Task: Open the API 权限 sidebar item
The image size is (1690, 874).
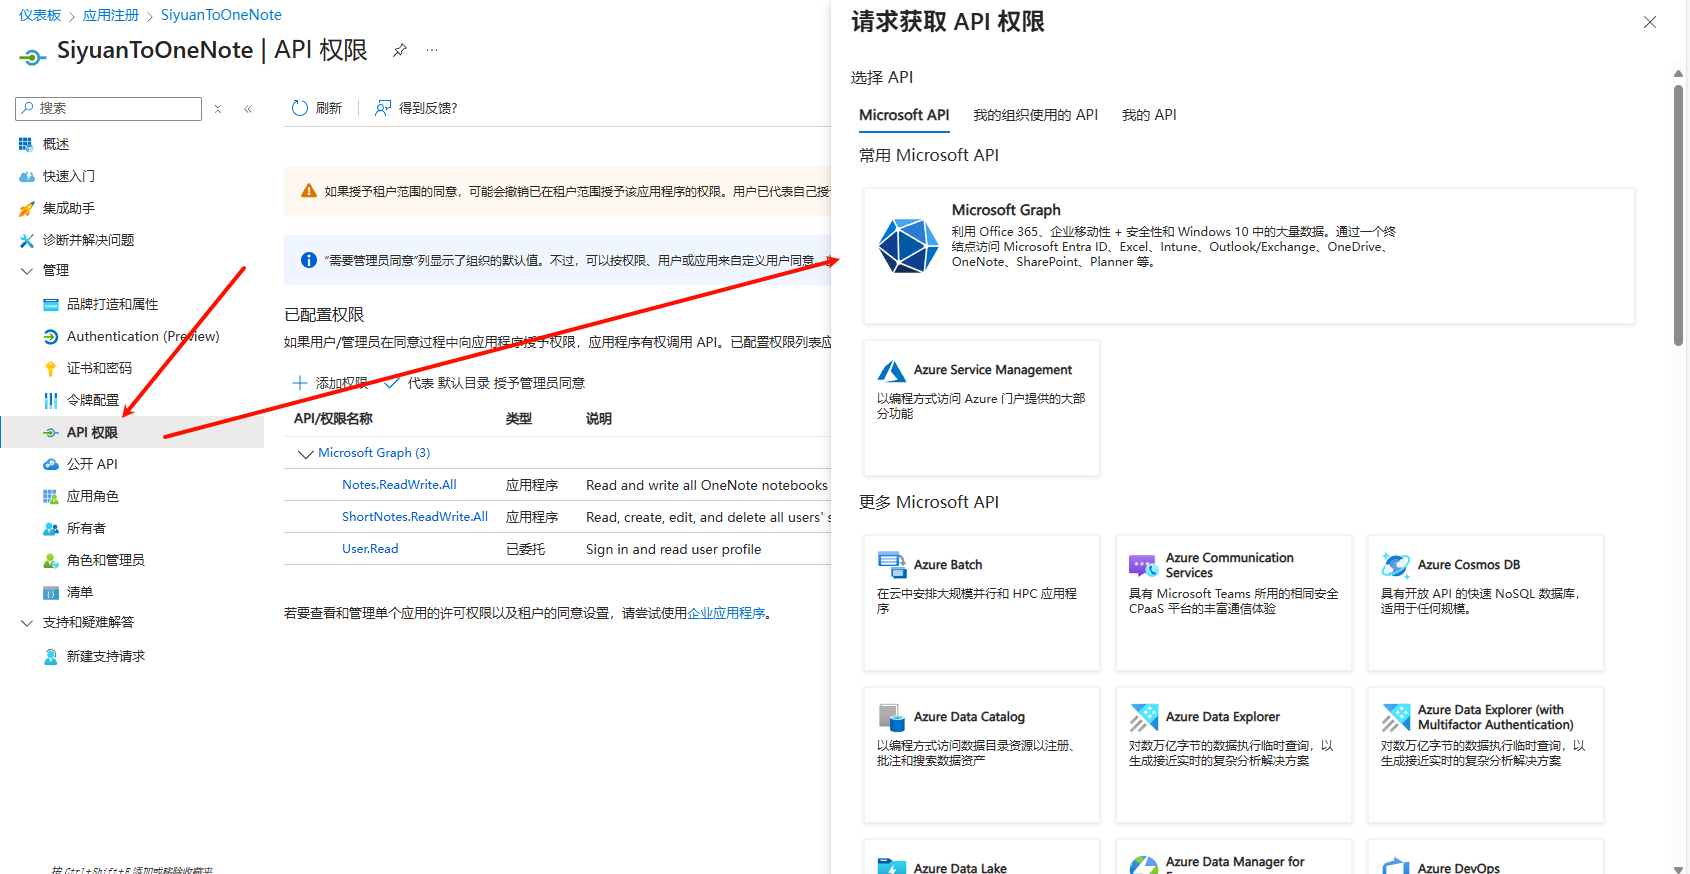Action: coord(132,432)
